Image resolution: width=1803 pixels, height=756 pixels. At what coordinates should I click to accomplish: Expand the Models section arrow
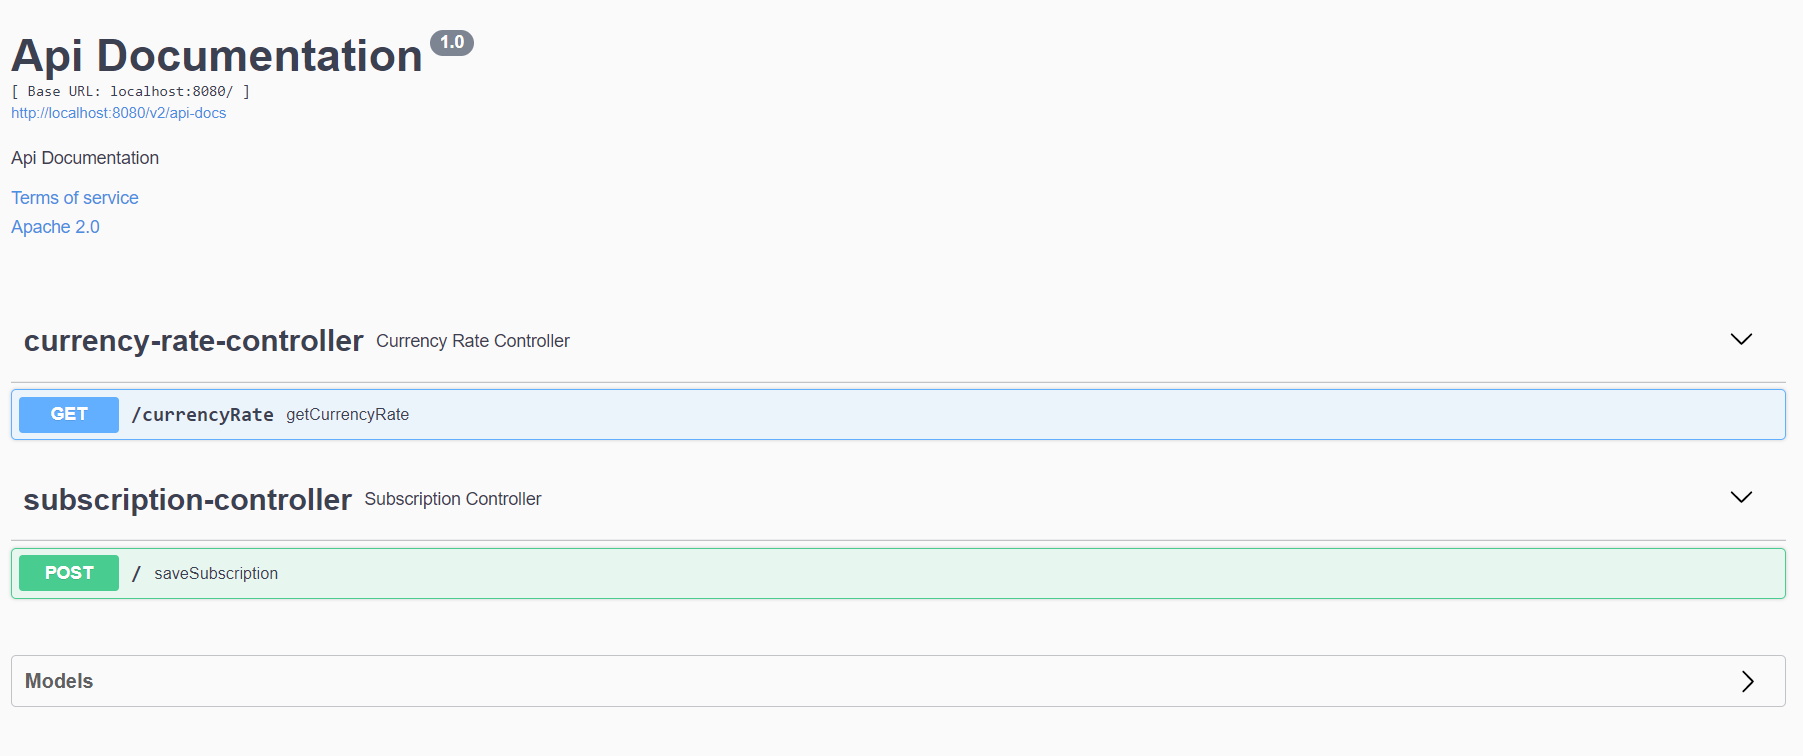click(1748, 681)
